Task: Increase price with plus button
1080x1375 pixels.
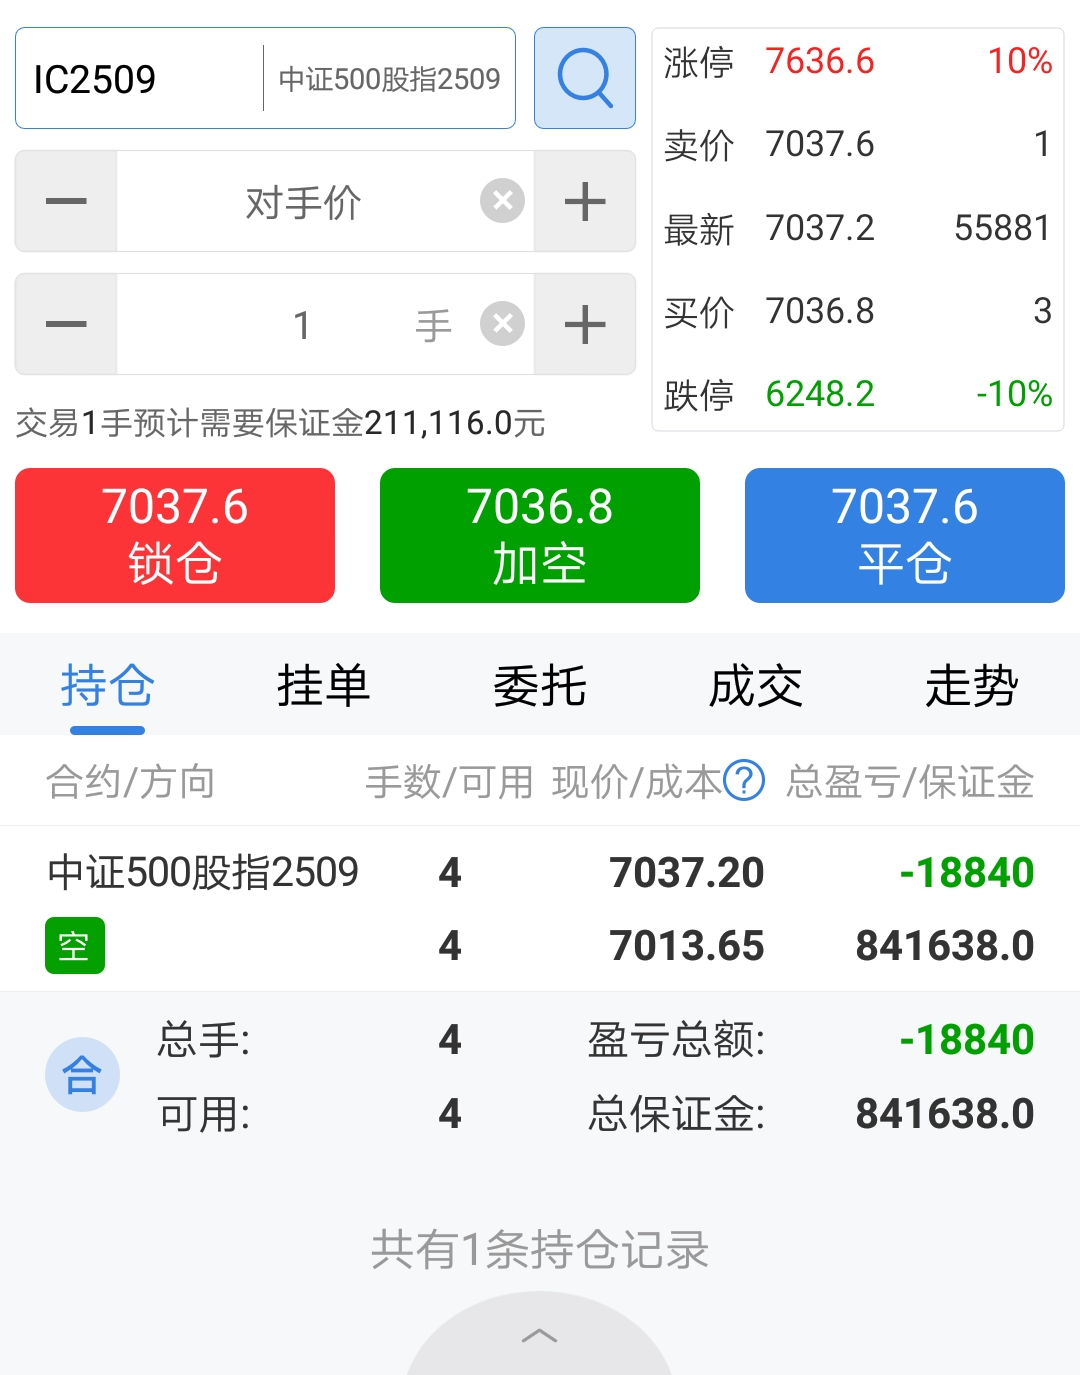Action: pyautogui.click(x=585, y=201)
